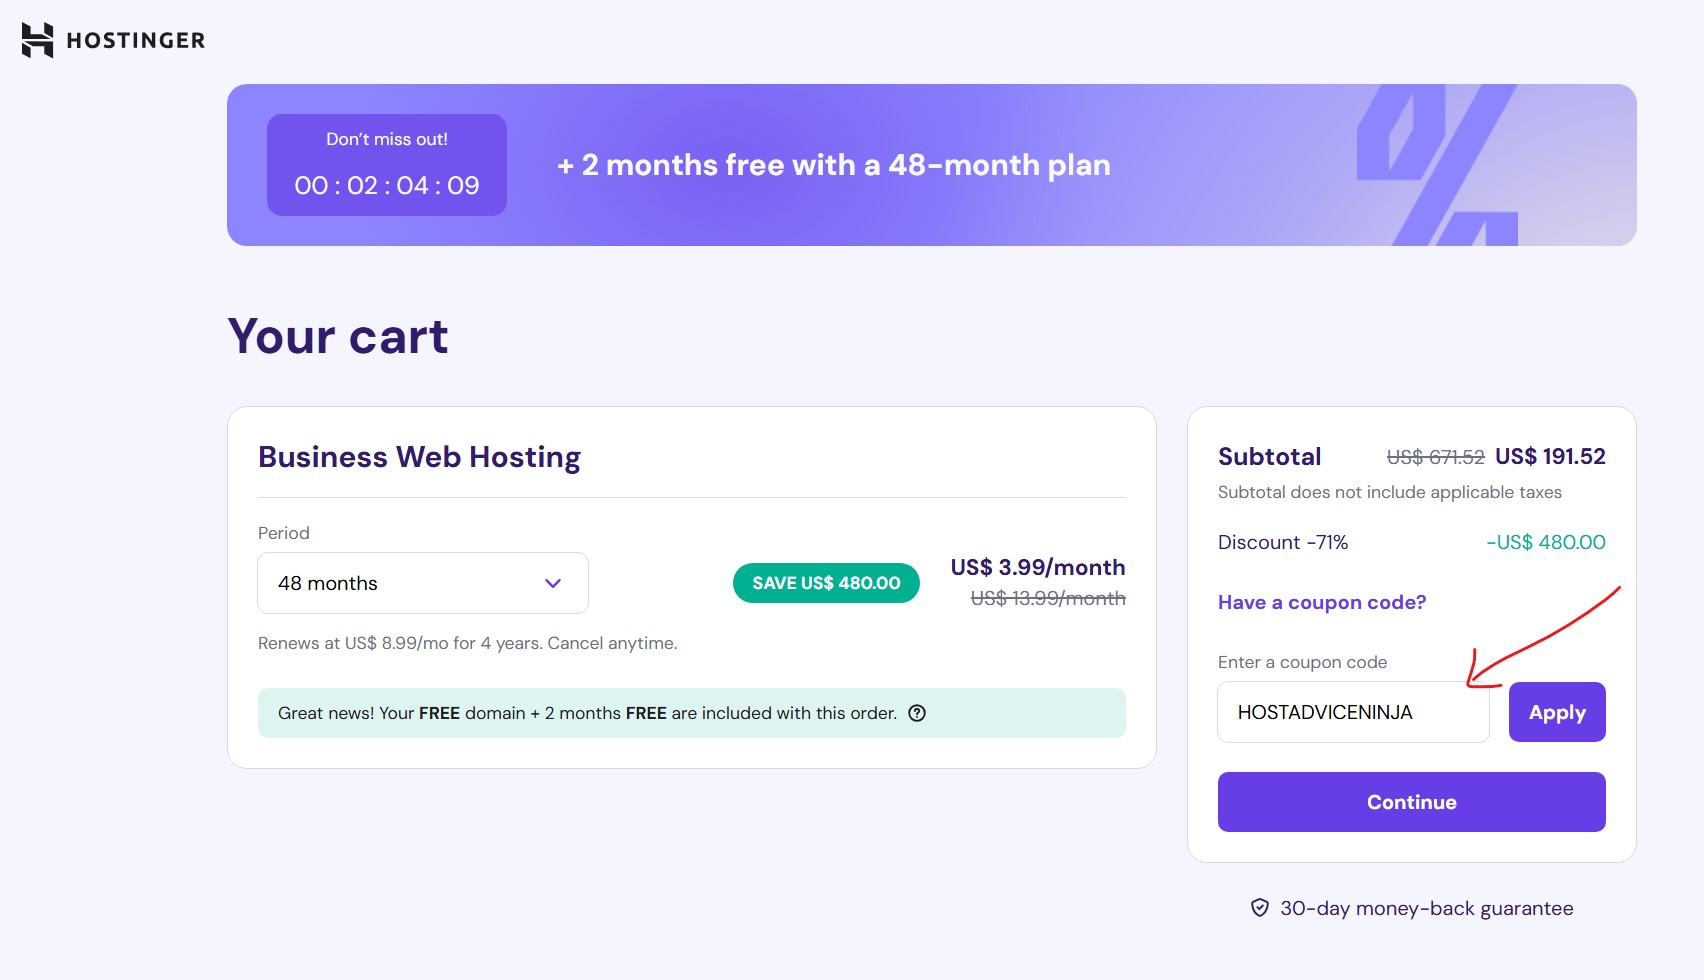The height and width of the screenshot is (980, 1704).
Task: Click the green SAVE US$ 480.00 badge
Action: (826, 583)
